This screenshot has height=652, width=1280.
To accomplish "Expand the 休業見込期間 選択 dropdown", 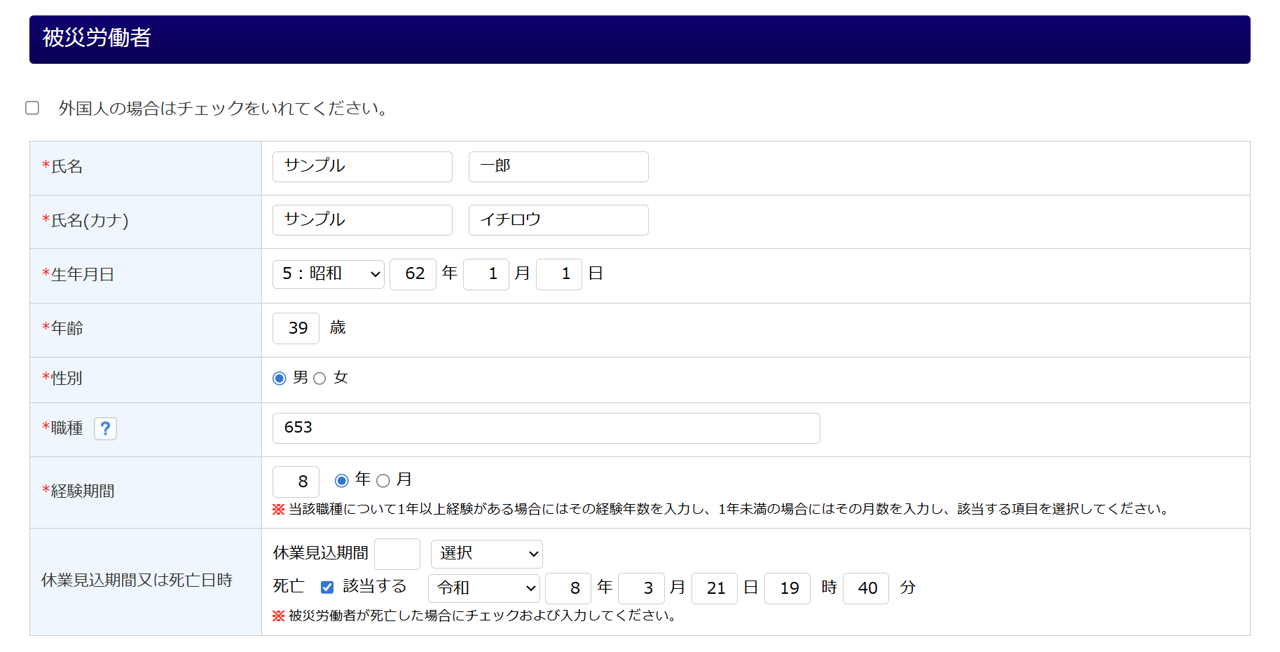I will pyautogui.click(x=486, y=553).
